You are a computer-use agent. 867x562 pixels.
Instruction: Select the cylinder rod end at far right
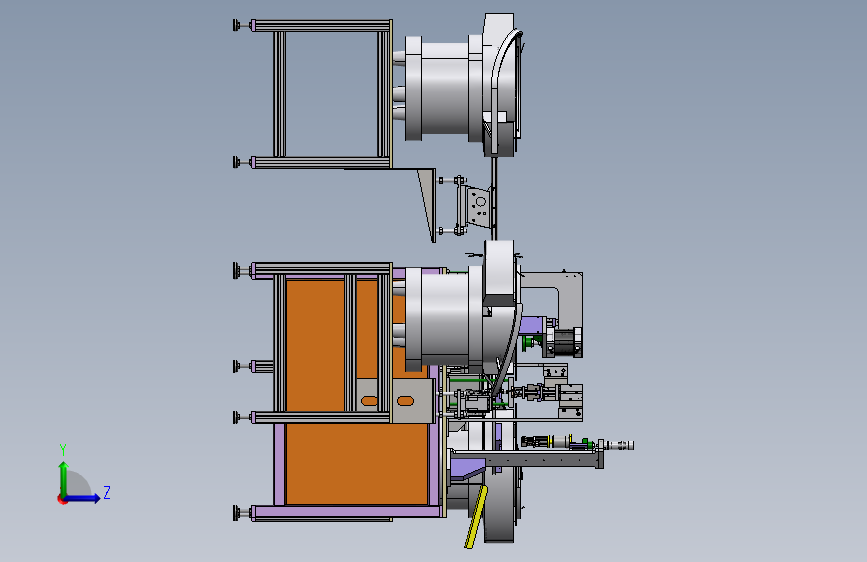[620, 445]
